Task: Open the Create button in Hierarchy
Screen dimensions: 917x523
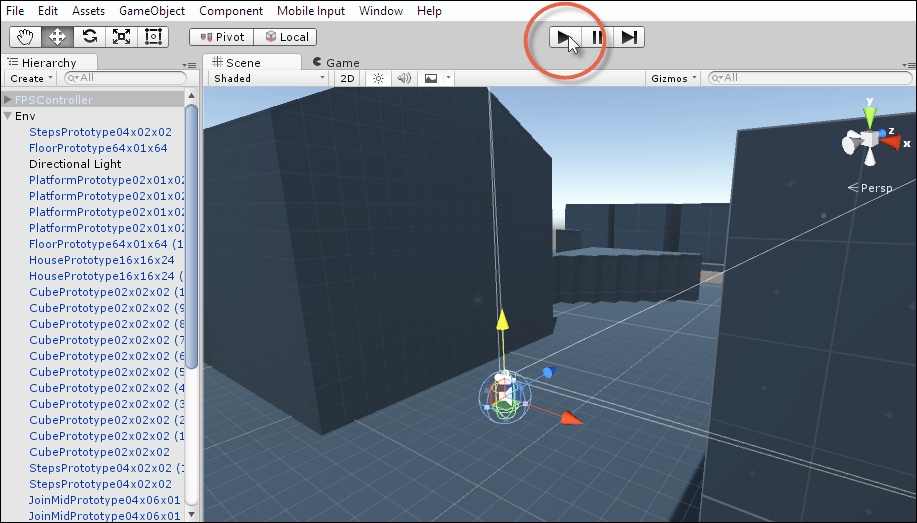Action: (x=31, y=78)
